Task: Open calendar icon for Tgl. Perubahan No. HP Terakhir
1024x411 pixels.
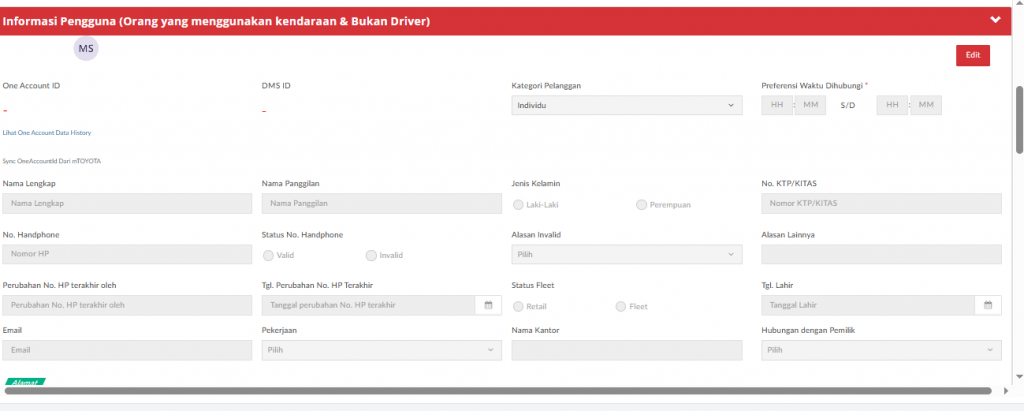Action: click(x=488, y=305)
